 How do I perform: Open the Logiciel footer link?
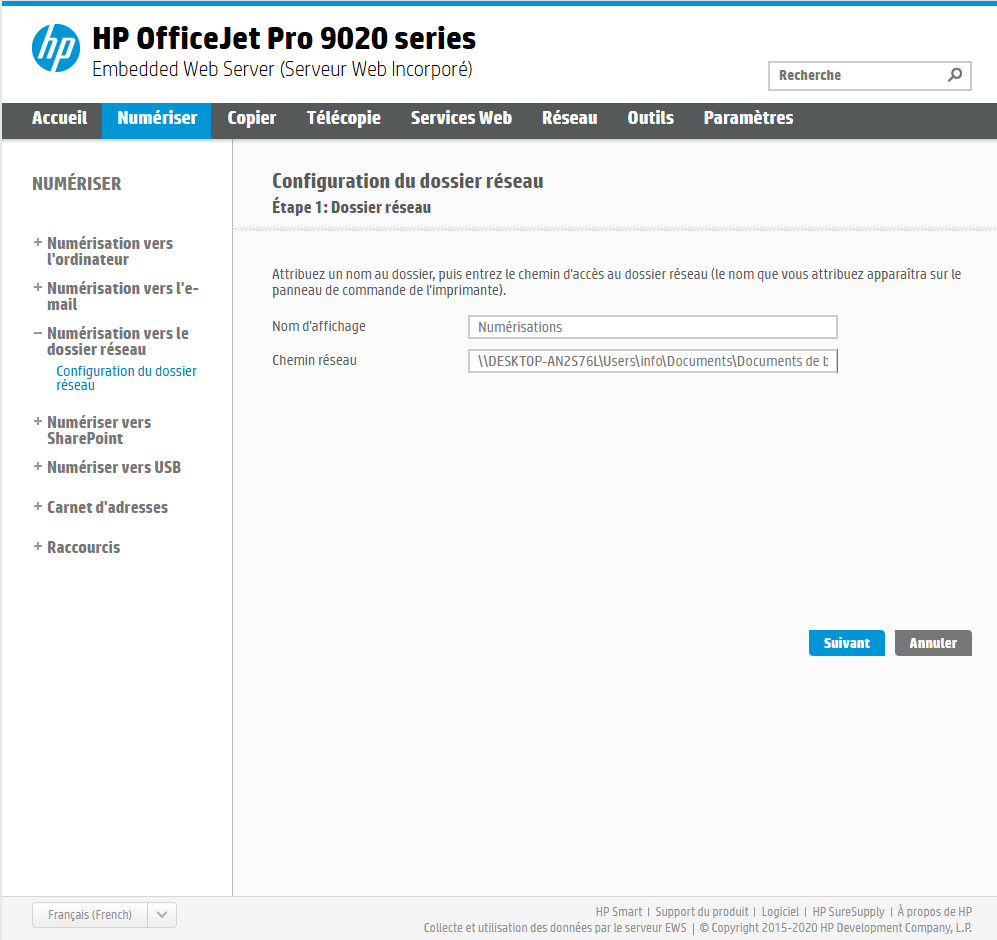click(x=780, y=912)
